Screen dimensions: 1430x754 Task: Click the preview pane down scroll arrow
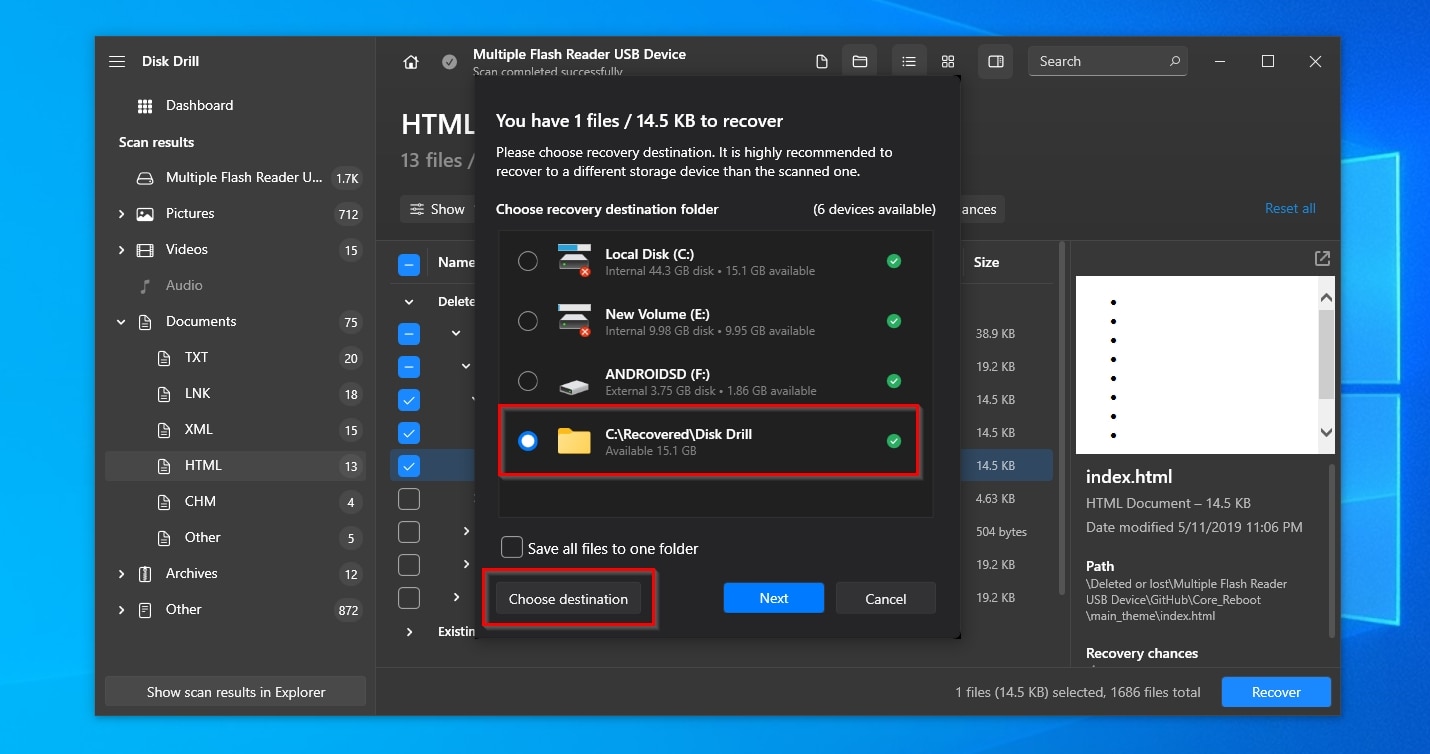[x=1326, y=433]
